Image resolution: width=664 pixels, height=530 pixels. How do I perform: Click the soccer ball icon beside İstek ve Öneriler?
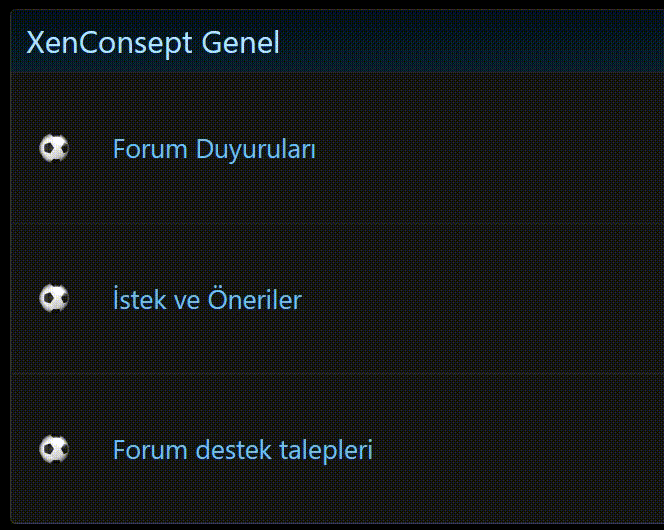[54, 298]
